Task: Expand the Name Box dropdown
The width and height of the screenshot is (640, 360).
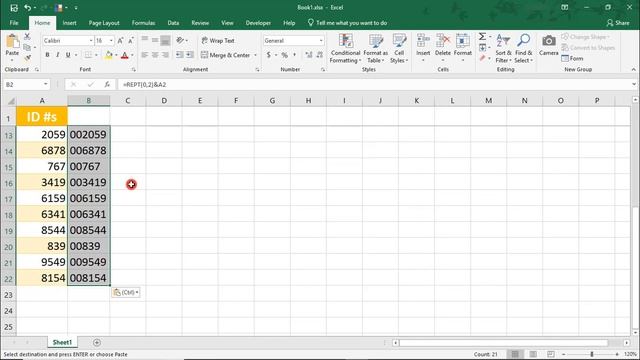Action: point(45,84)
